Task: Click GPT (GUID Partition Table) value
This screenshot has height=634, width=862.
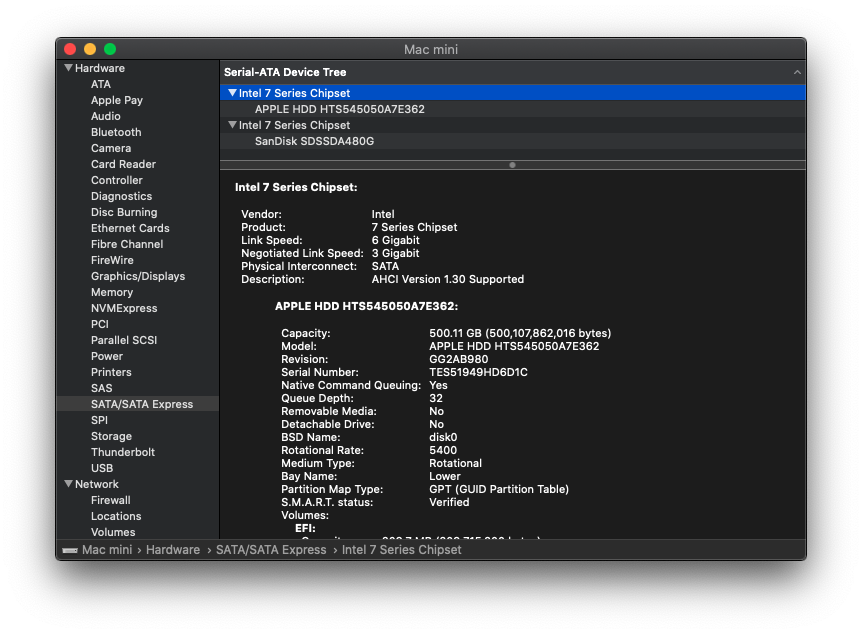Action: click(x=499, y=489)
